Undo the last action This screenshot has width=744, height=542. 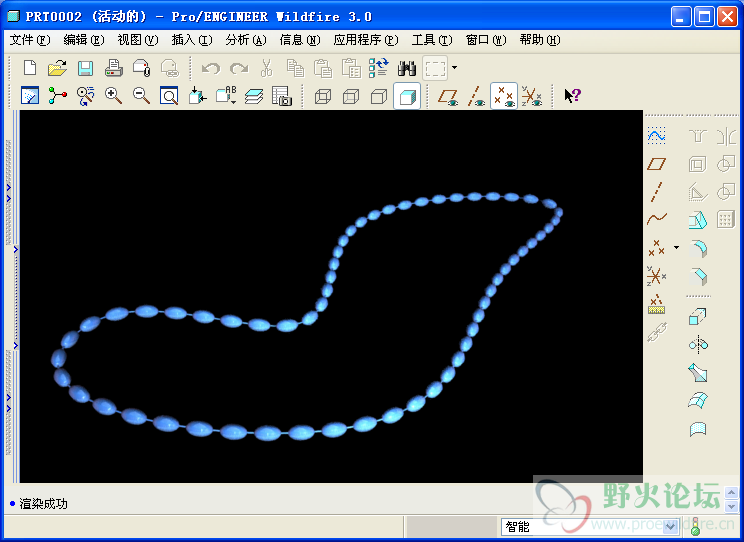211,68
